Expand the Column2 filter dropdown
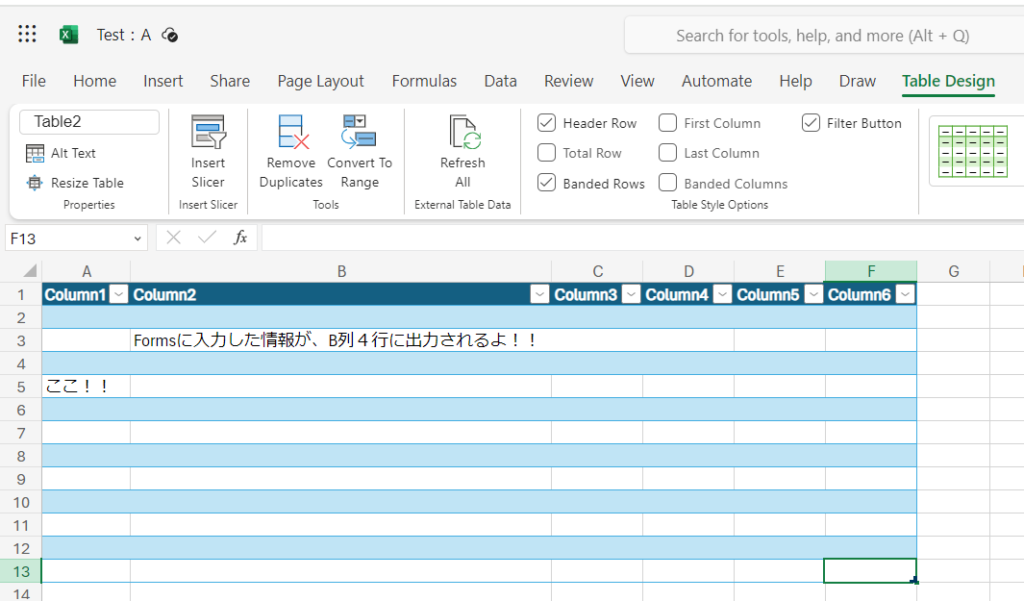Screen dimensions: 1024x601 click(x=540, y=294)
